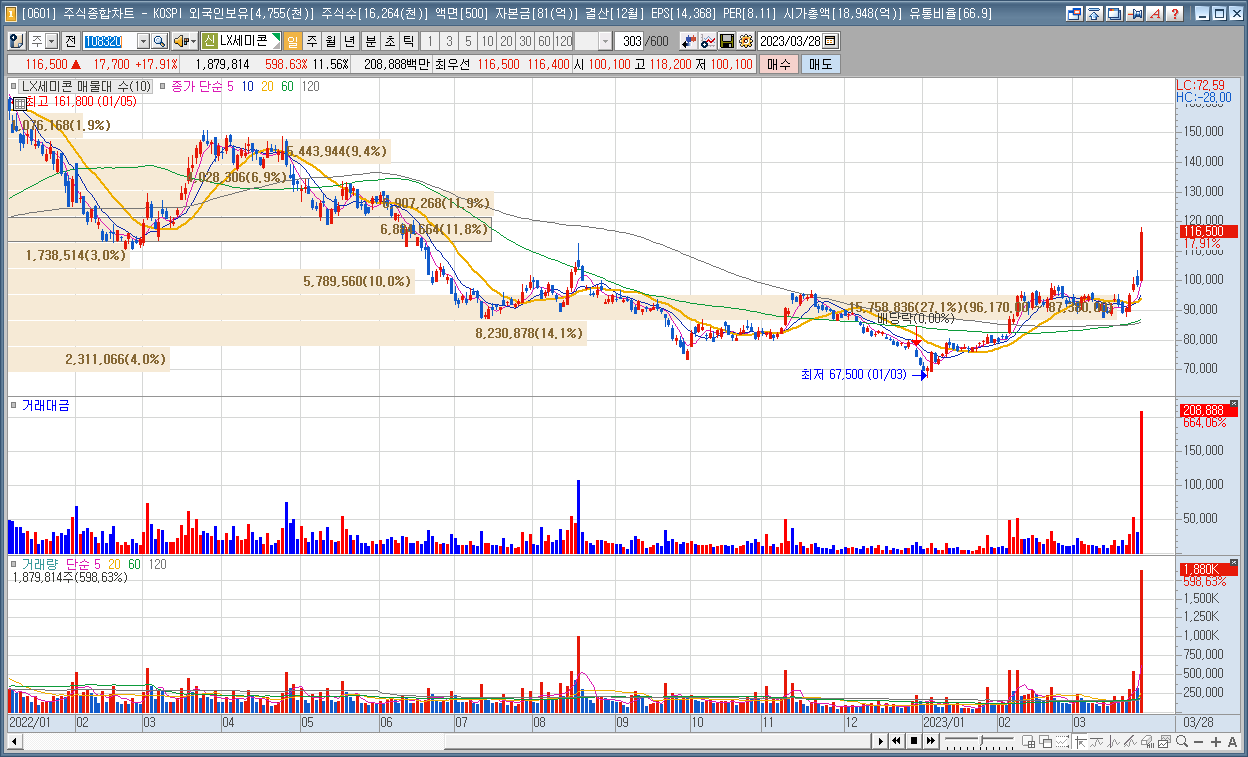Click the multi-chart window icon at bottom

tap(1164, 741)
